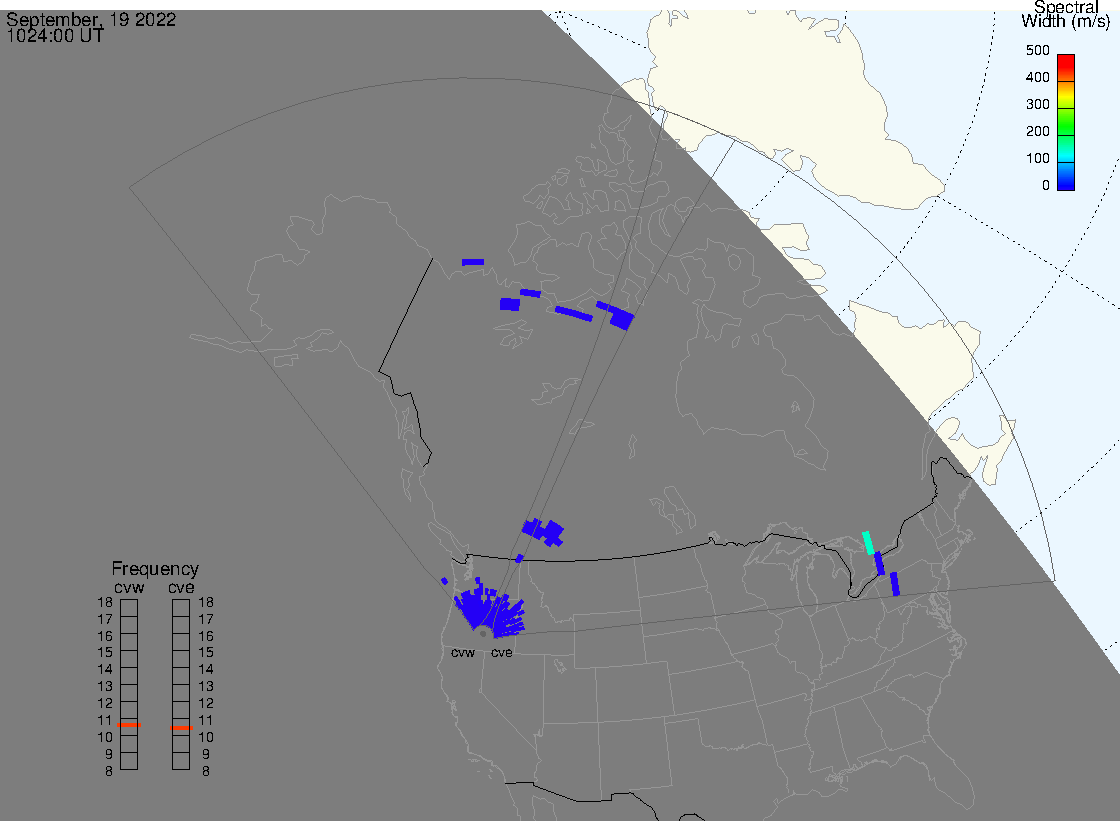Click the cyan spectral width echo near the Great Lakes

point(869,543)
